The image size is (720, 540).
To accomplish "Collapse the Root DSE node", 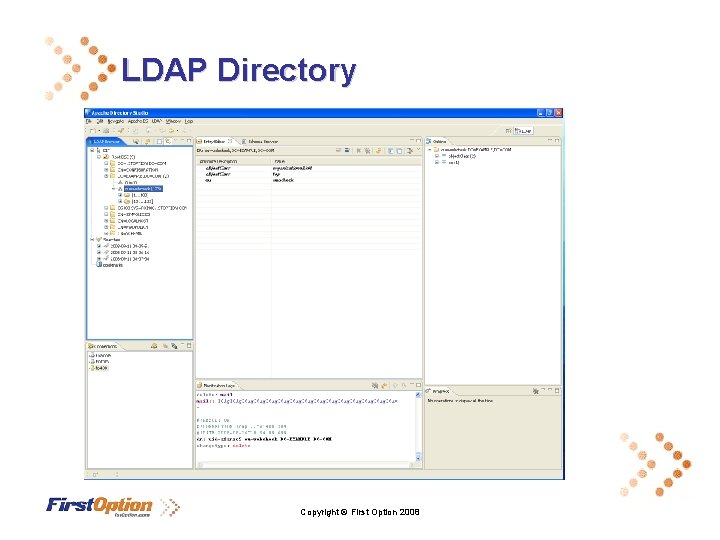I will [99, 157].
